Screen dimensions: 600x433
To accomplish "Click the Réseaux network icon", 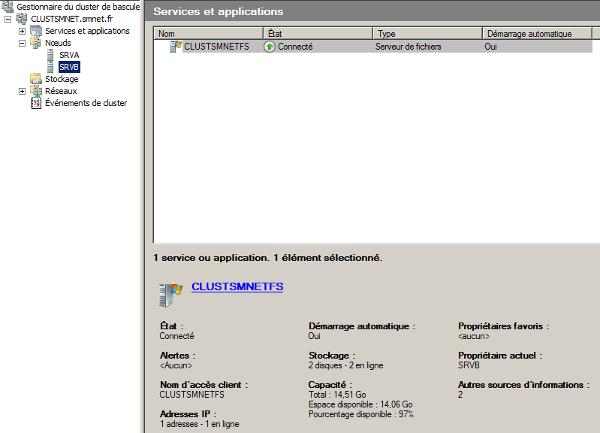I will 37,91.
